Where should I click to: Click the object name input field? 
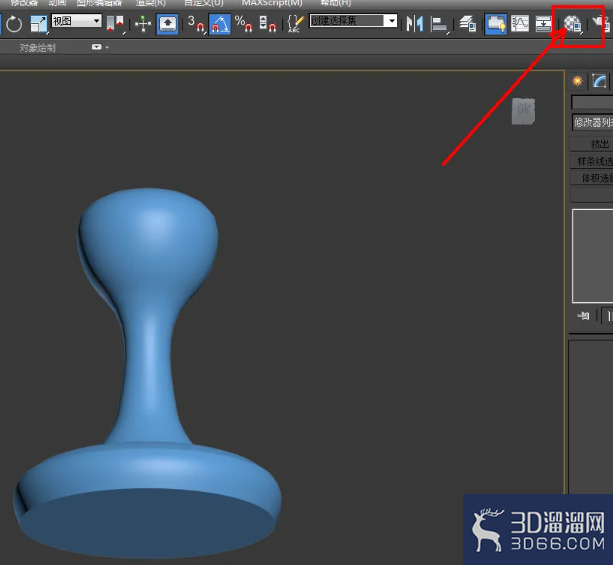click(592, 103)
